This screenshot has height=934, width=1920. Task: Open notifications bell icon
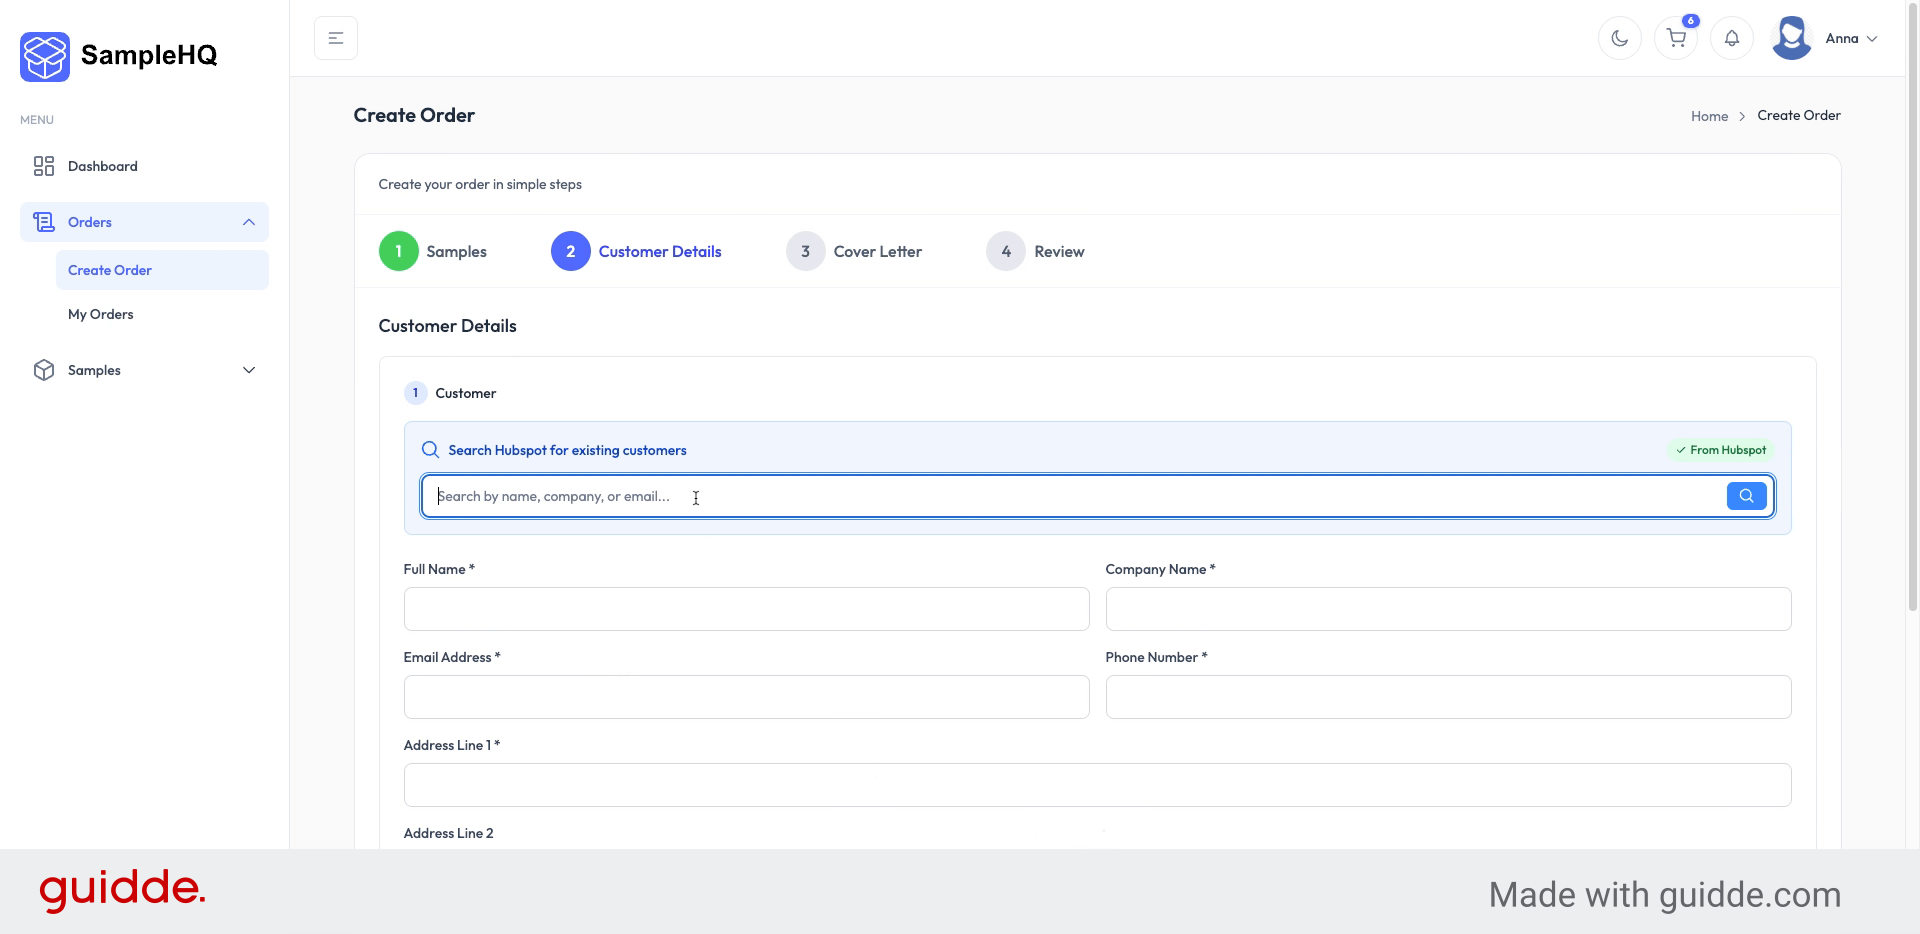click(1731, 39)
